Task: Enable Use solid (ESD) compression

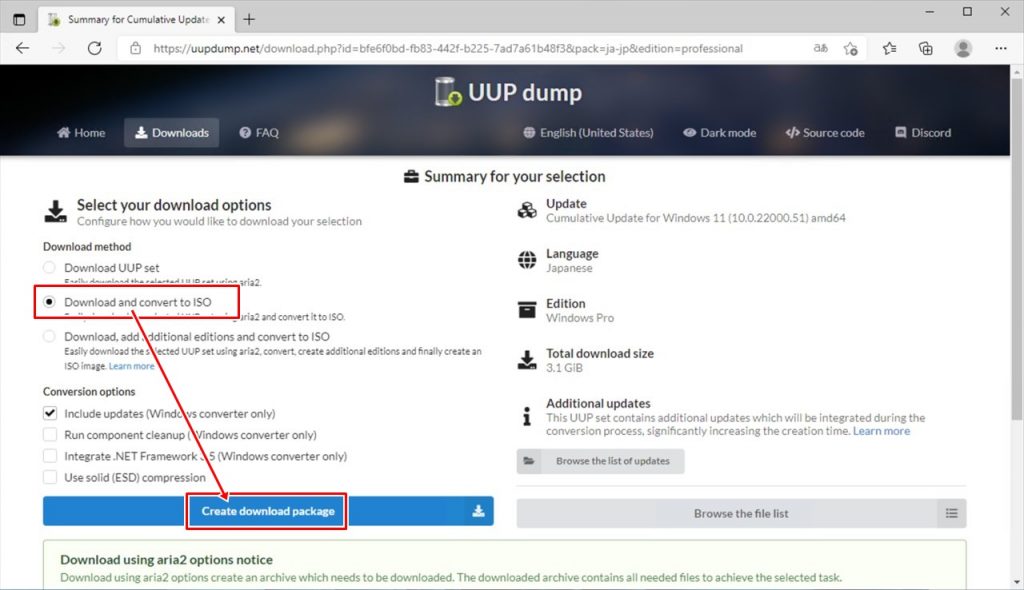Action: [x=50, y=478]
